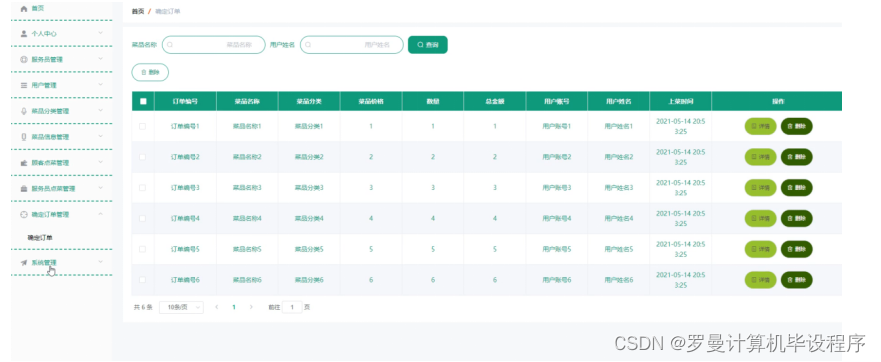Click the cell 菜品名称2
The height and width of the screenshot is (362, 881).
247,157
